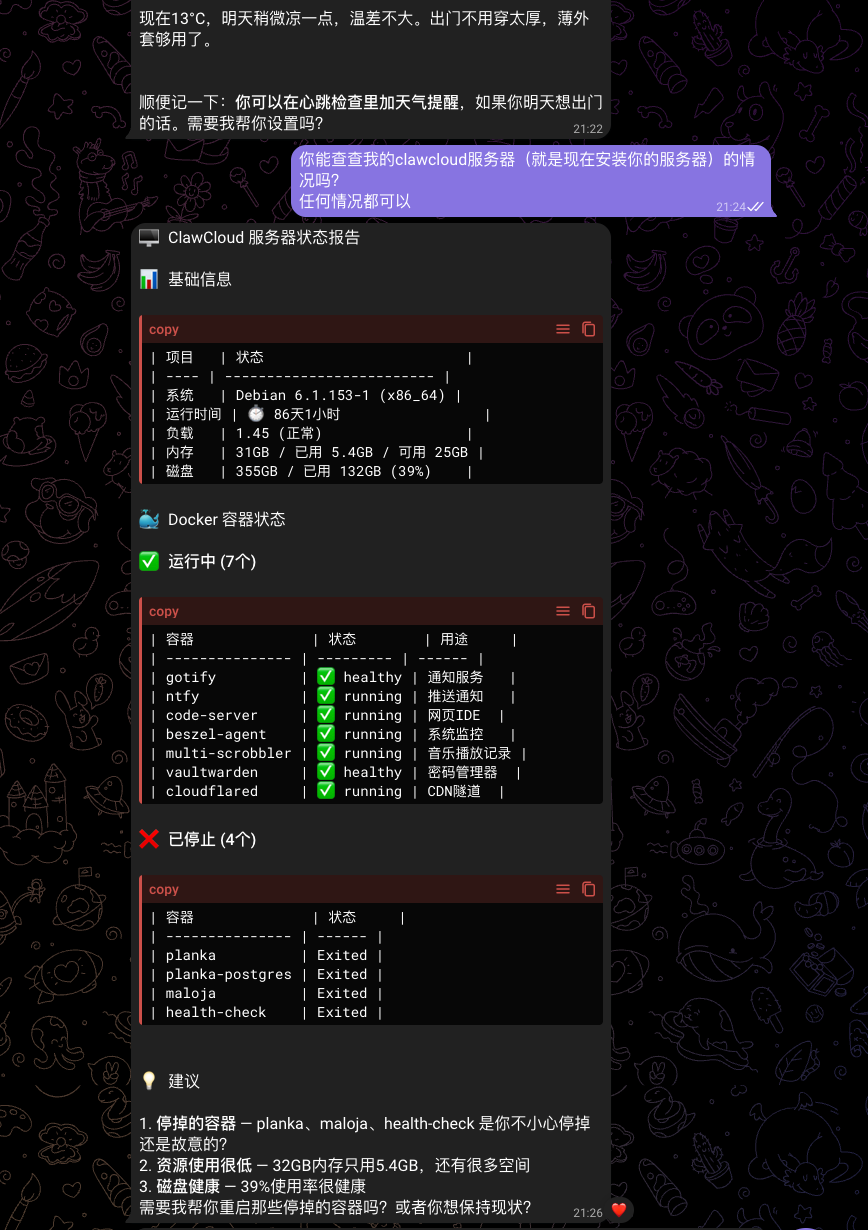Click the green check emoji beside 运行中 (7个)
This screenshot has height=1230, width=868.
point(149,561)
